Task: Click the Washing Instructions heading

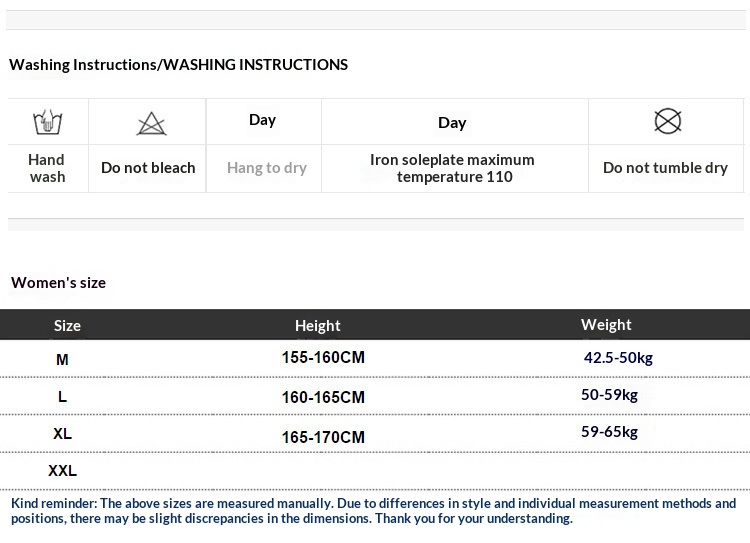Action: pyautogui.click(x=178, y=65)
